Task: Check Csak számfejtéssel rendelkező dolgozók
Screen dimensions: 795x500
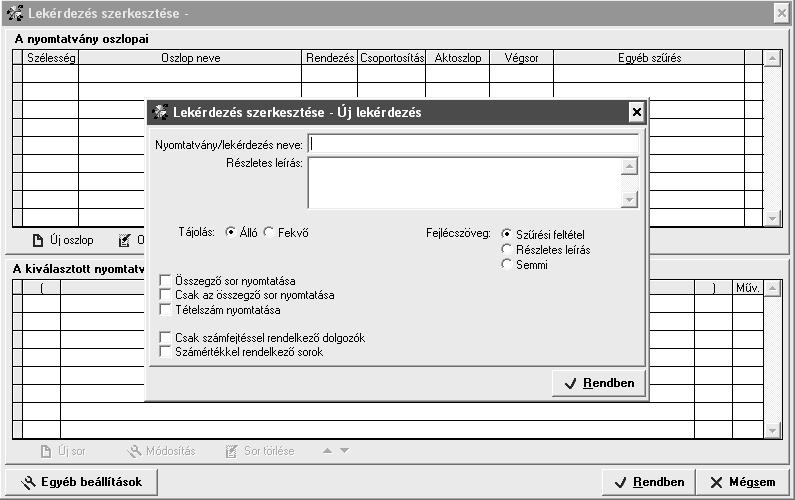Action: coord(165,337)
